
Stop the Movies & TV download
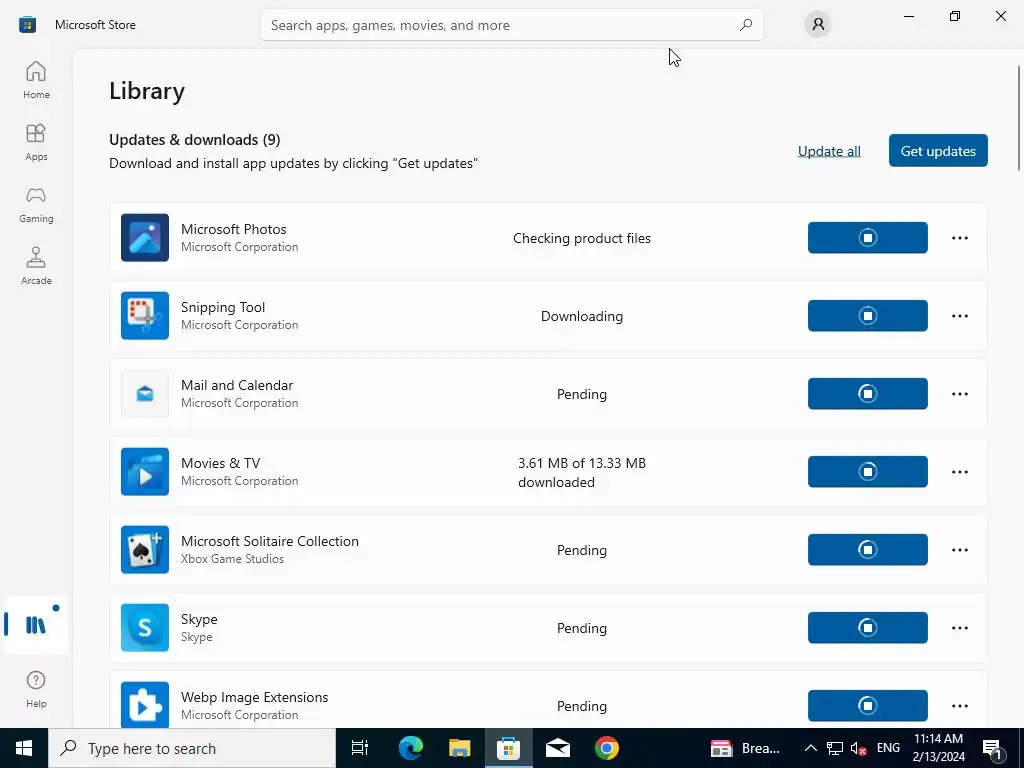(867, 472)
